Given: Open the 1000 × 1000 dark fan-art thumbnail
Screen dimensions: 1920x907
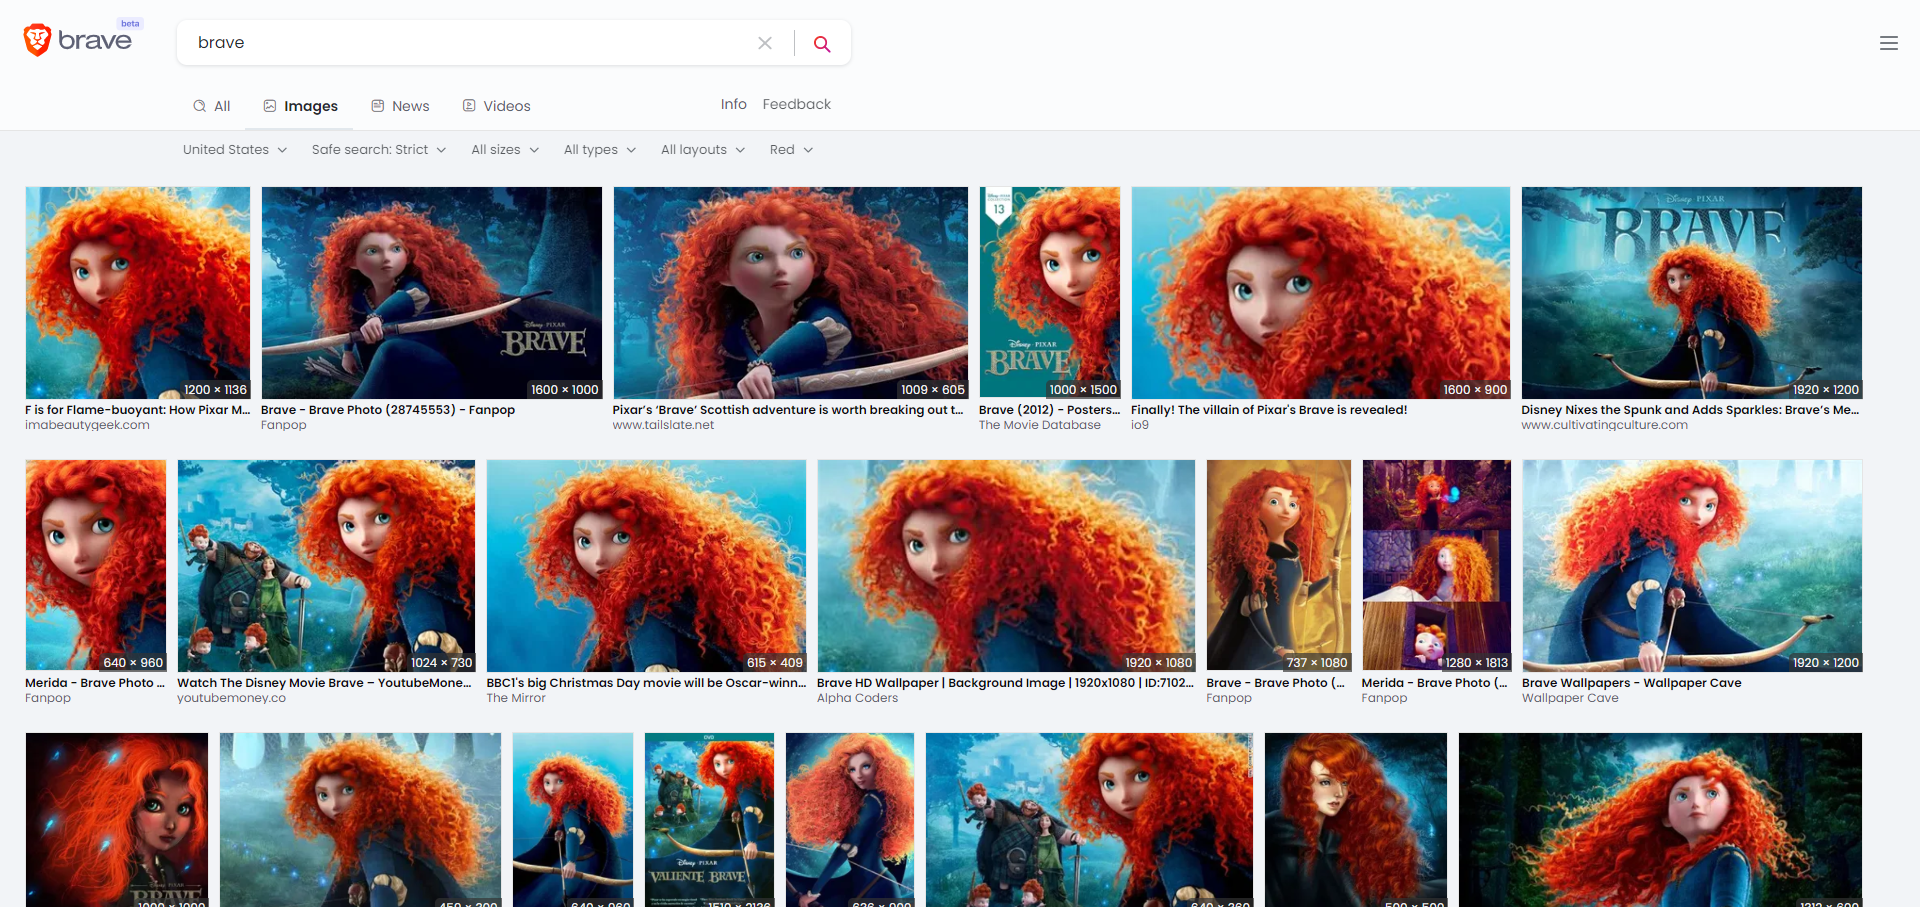Looking at the screenshot, I should [x=117, y=820].
